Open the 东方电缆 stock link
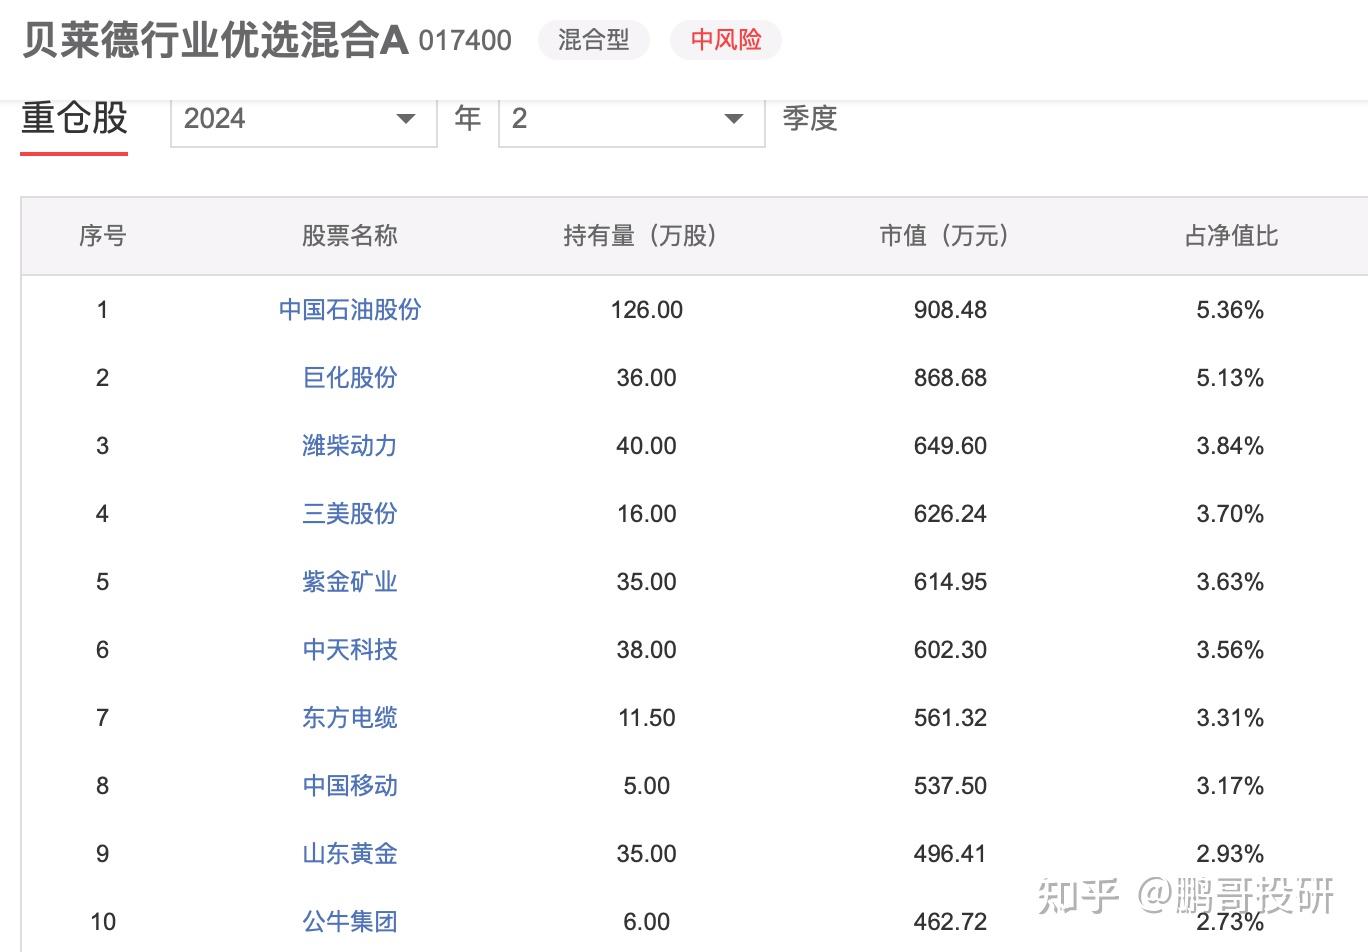Screen dimensions: 1368x952 350,718
